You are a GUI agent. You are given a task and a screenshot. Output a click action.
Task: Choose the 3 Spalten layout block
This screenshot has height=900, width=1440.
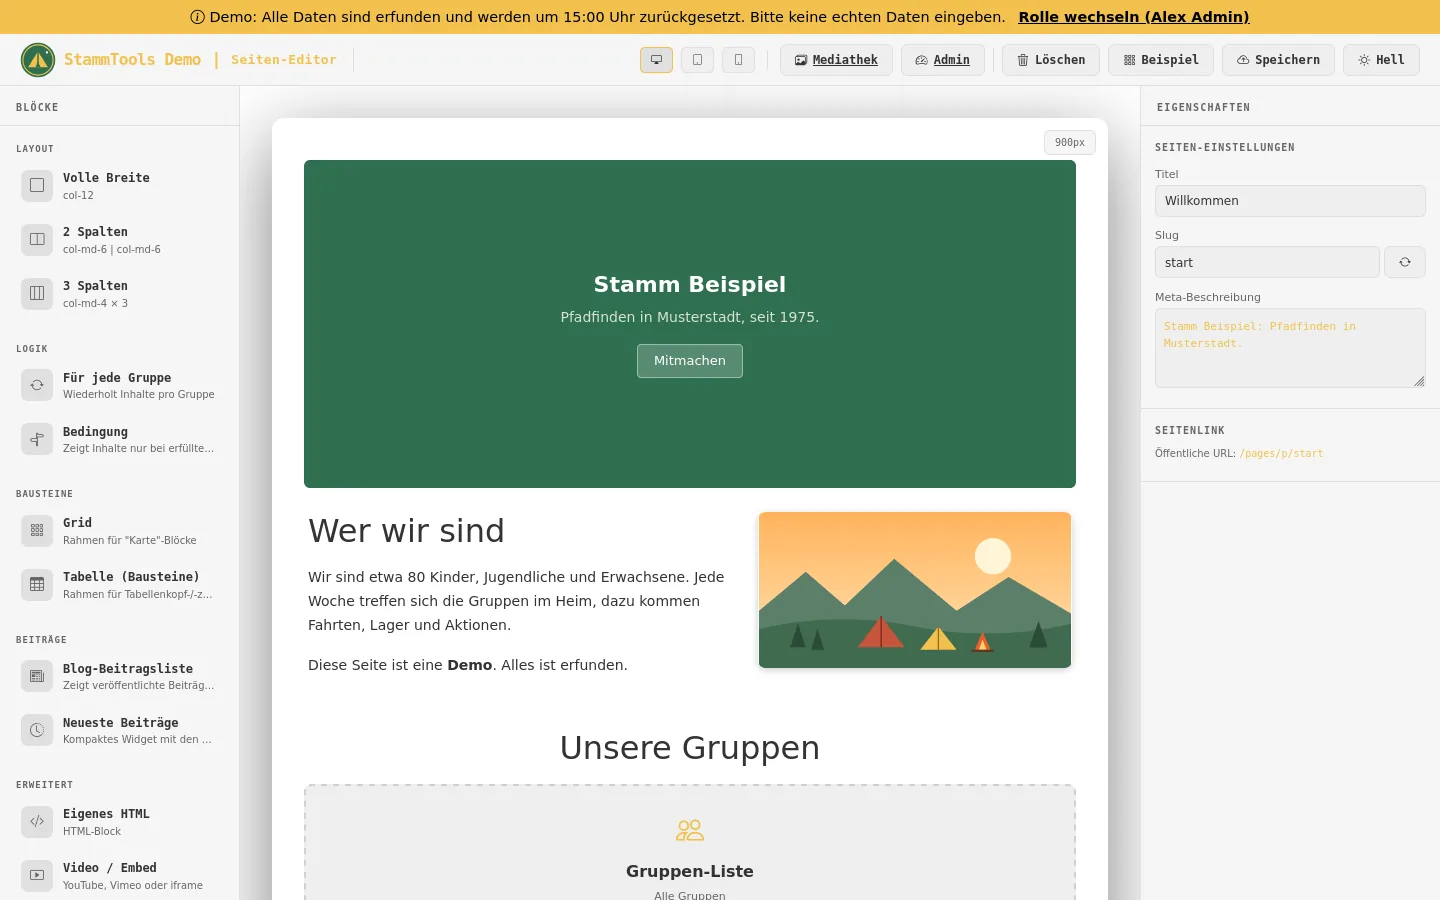click(120, 293)
